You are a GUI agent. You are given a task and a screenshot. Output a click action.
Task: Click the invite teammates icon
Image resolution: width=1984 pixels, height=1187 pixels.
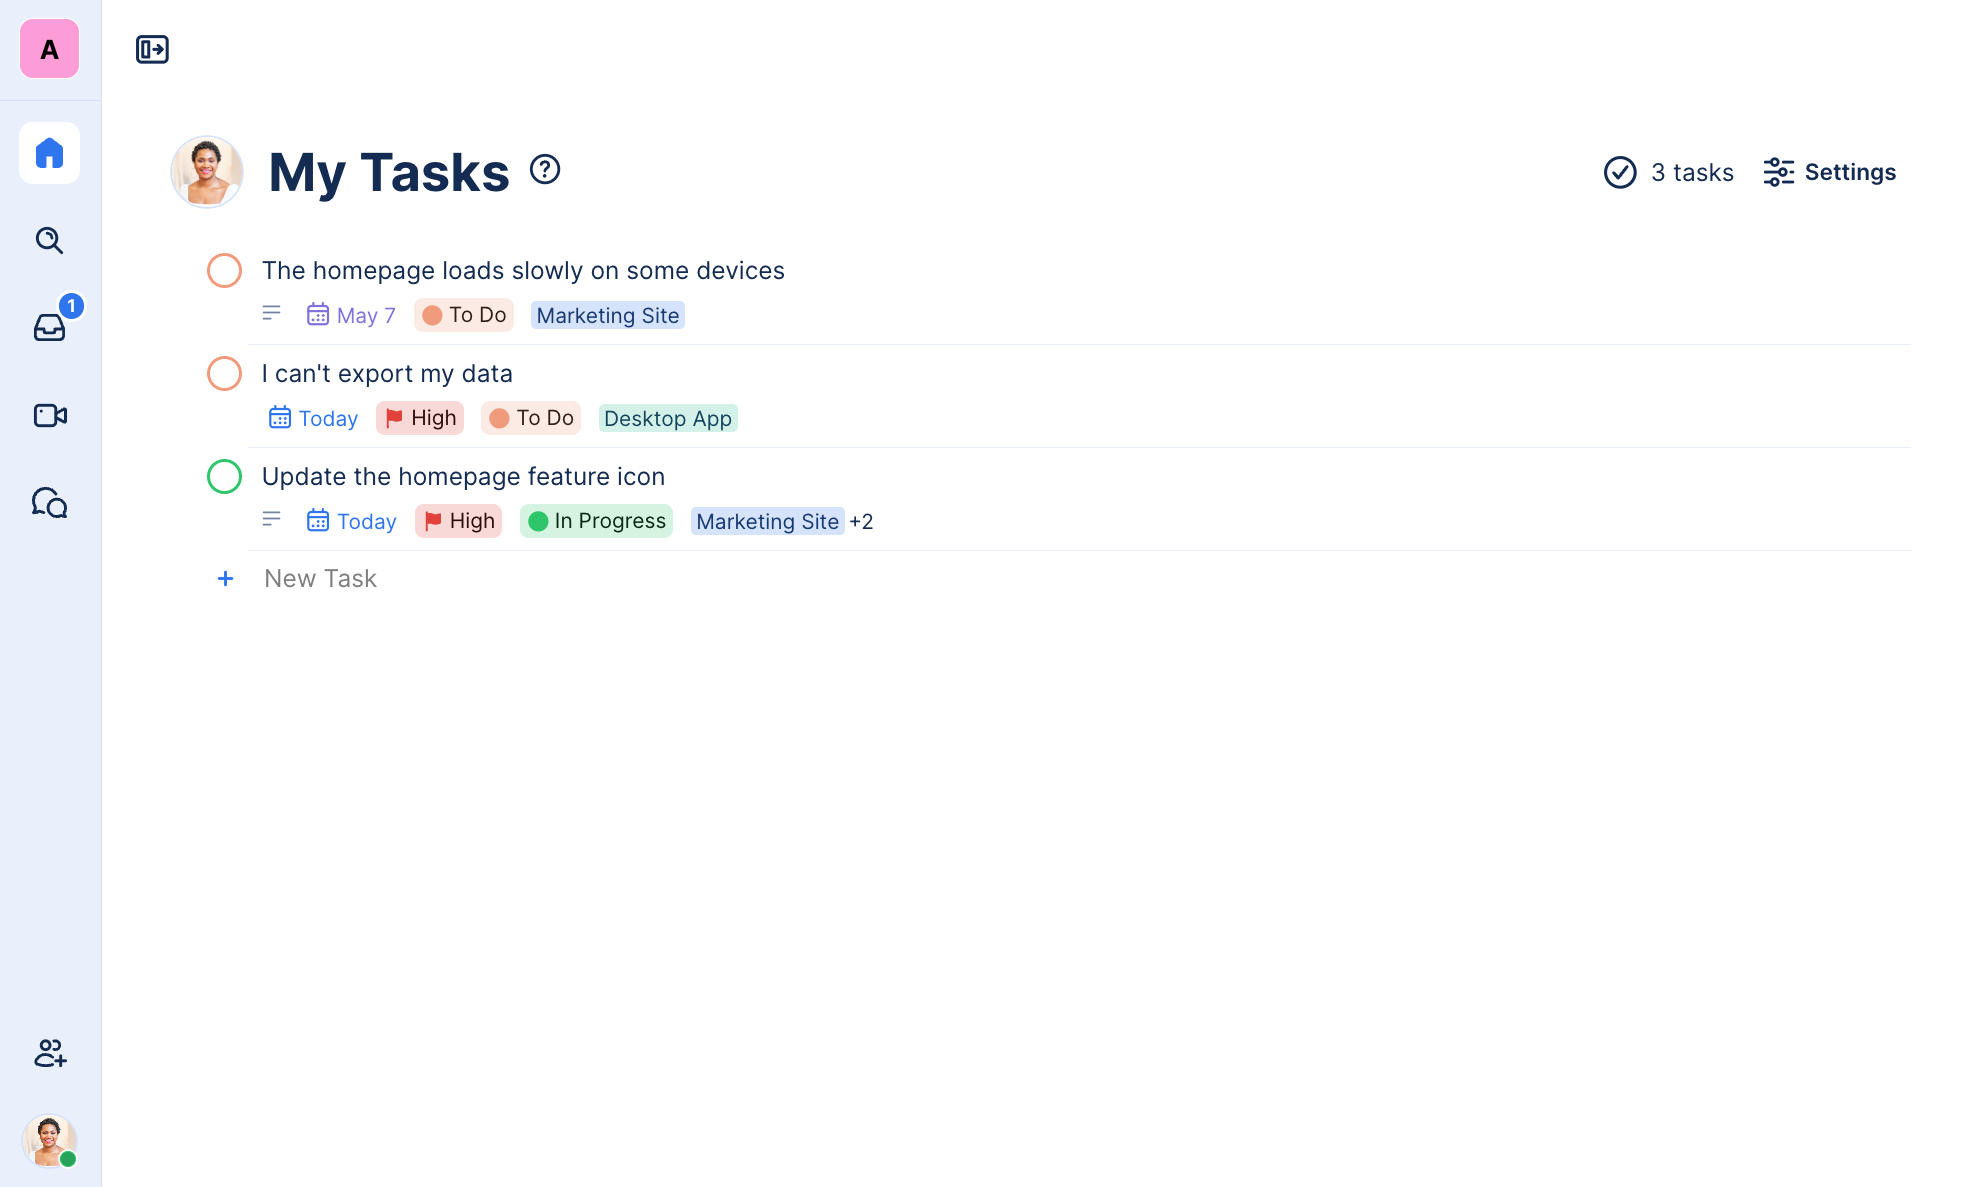pos(49,1053)
